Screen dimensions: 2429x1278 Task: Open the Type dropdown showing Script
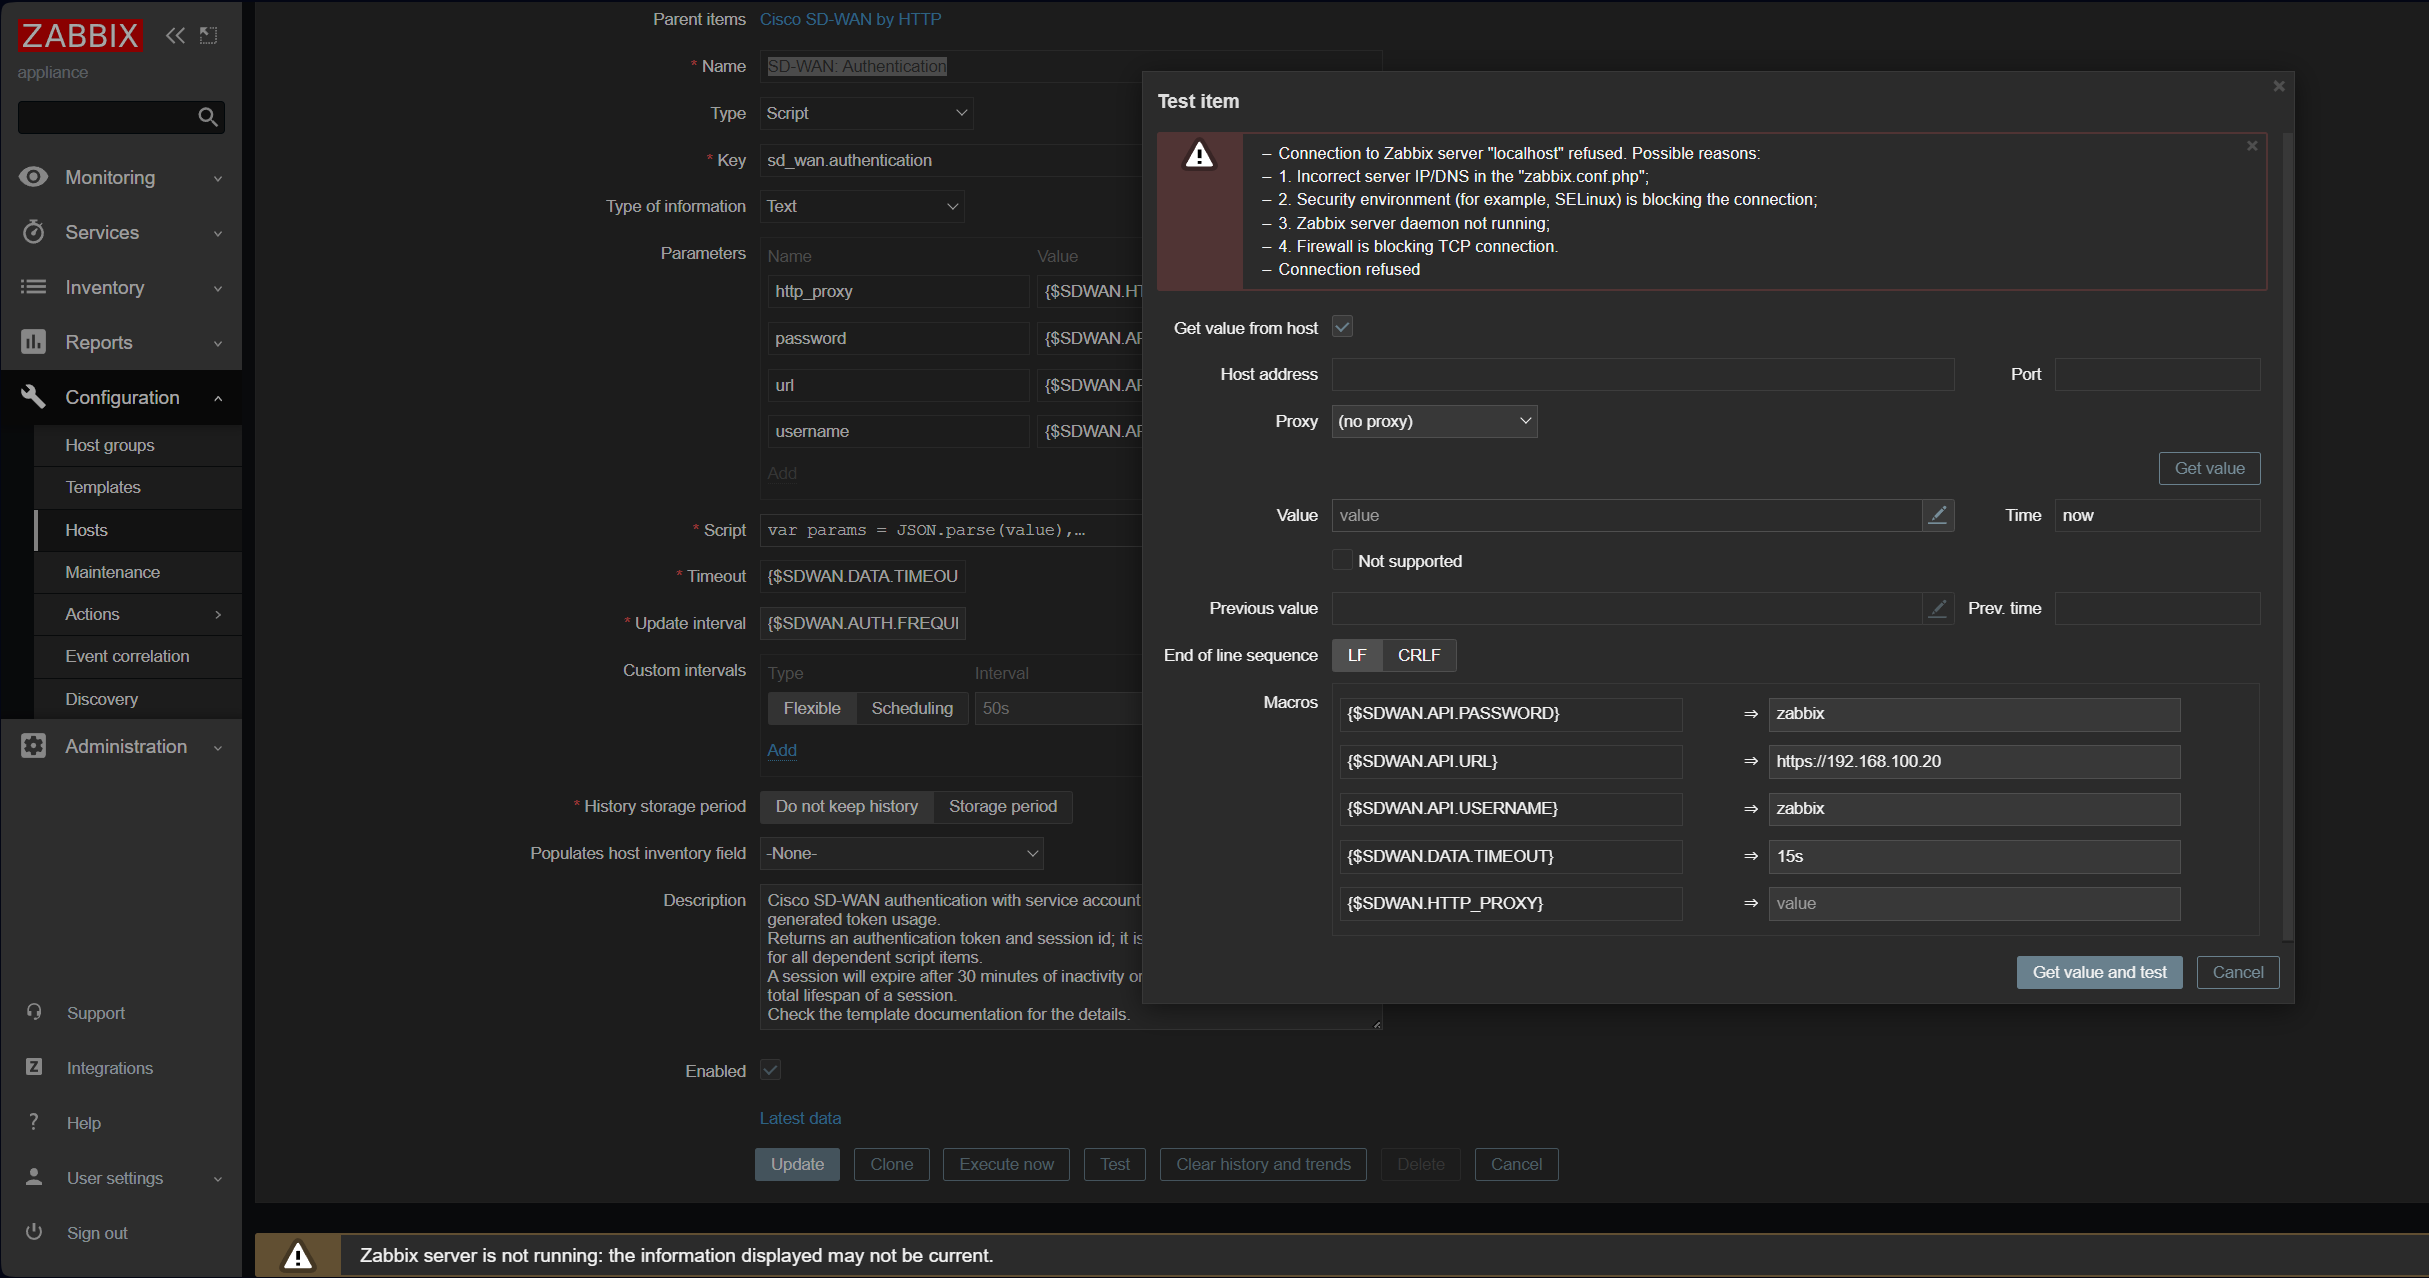click(866, 113)
